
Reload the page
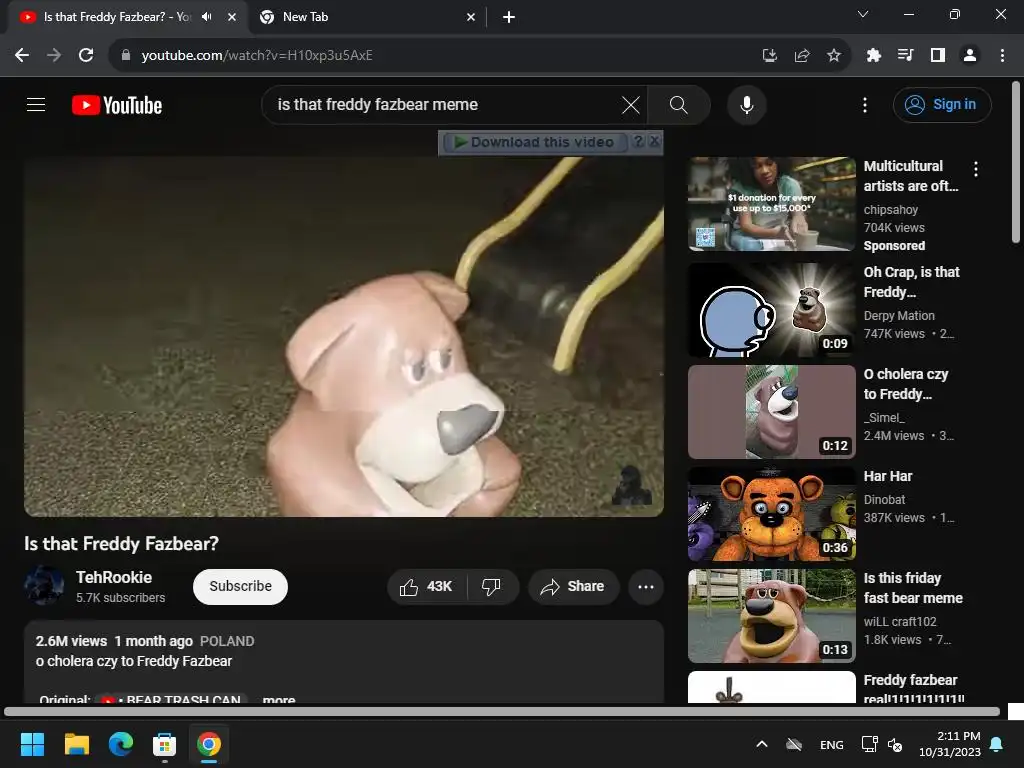86,56
